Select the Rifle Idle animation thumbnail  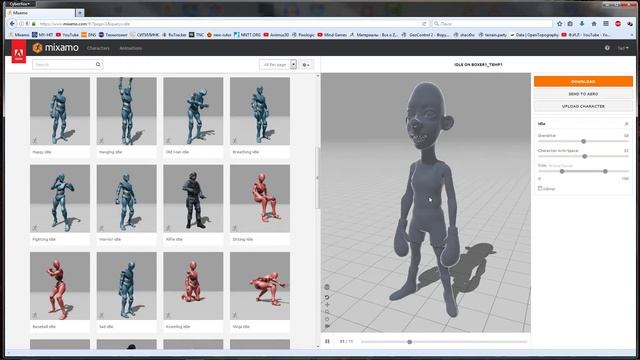tap(193, 198)
